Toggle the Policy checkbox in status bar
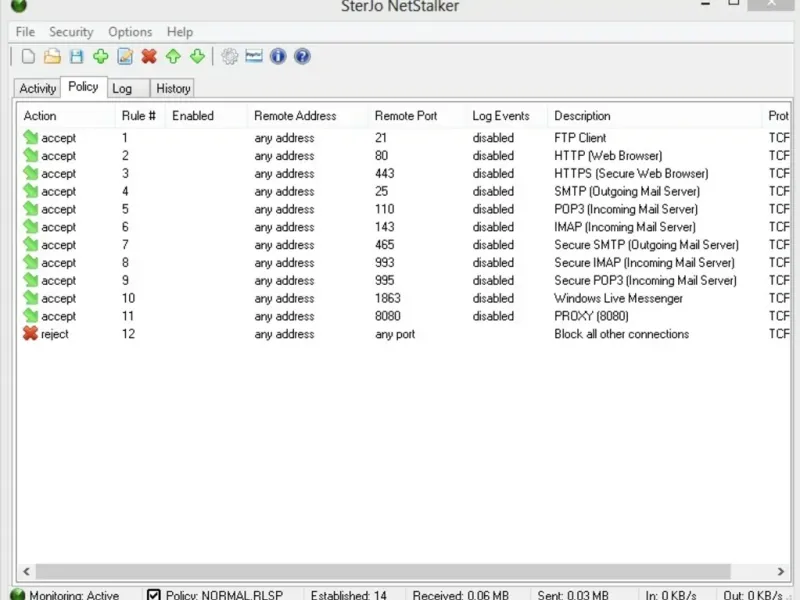 [154, 595]
